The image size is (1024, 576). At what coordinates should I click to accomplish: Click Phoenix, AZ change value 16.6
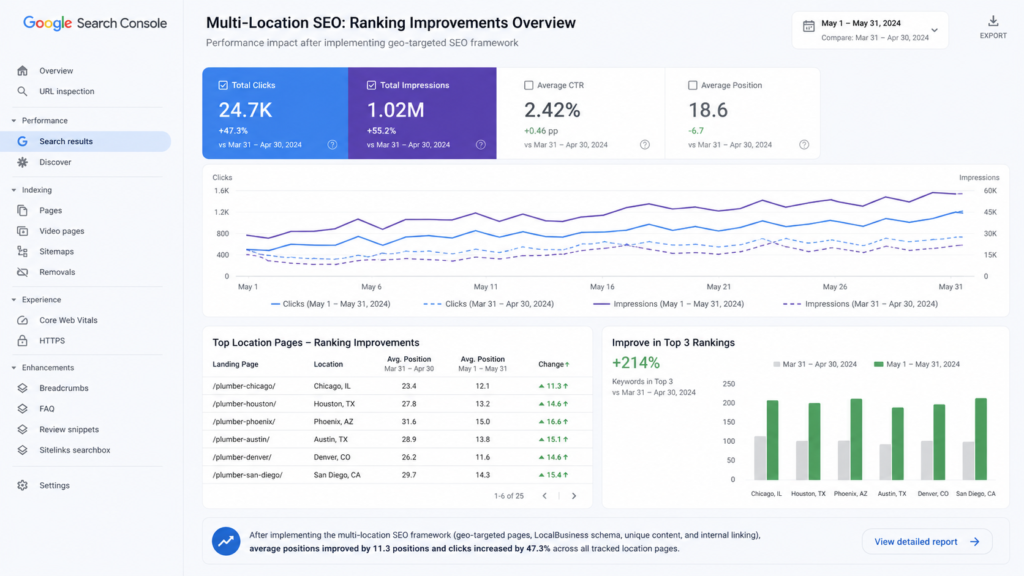(553, 422)
